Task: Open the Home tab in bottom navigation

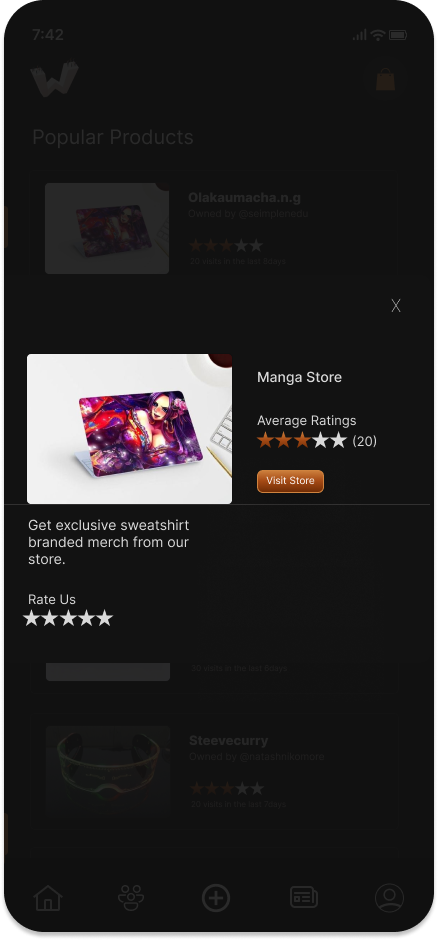Action: (48, 897)
